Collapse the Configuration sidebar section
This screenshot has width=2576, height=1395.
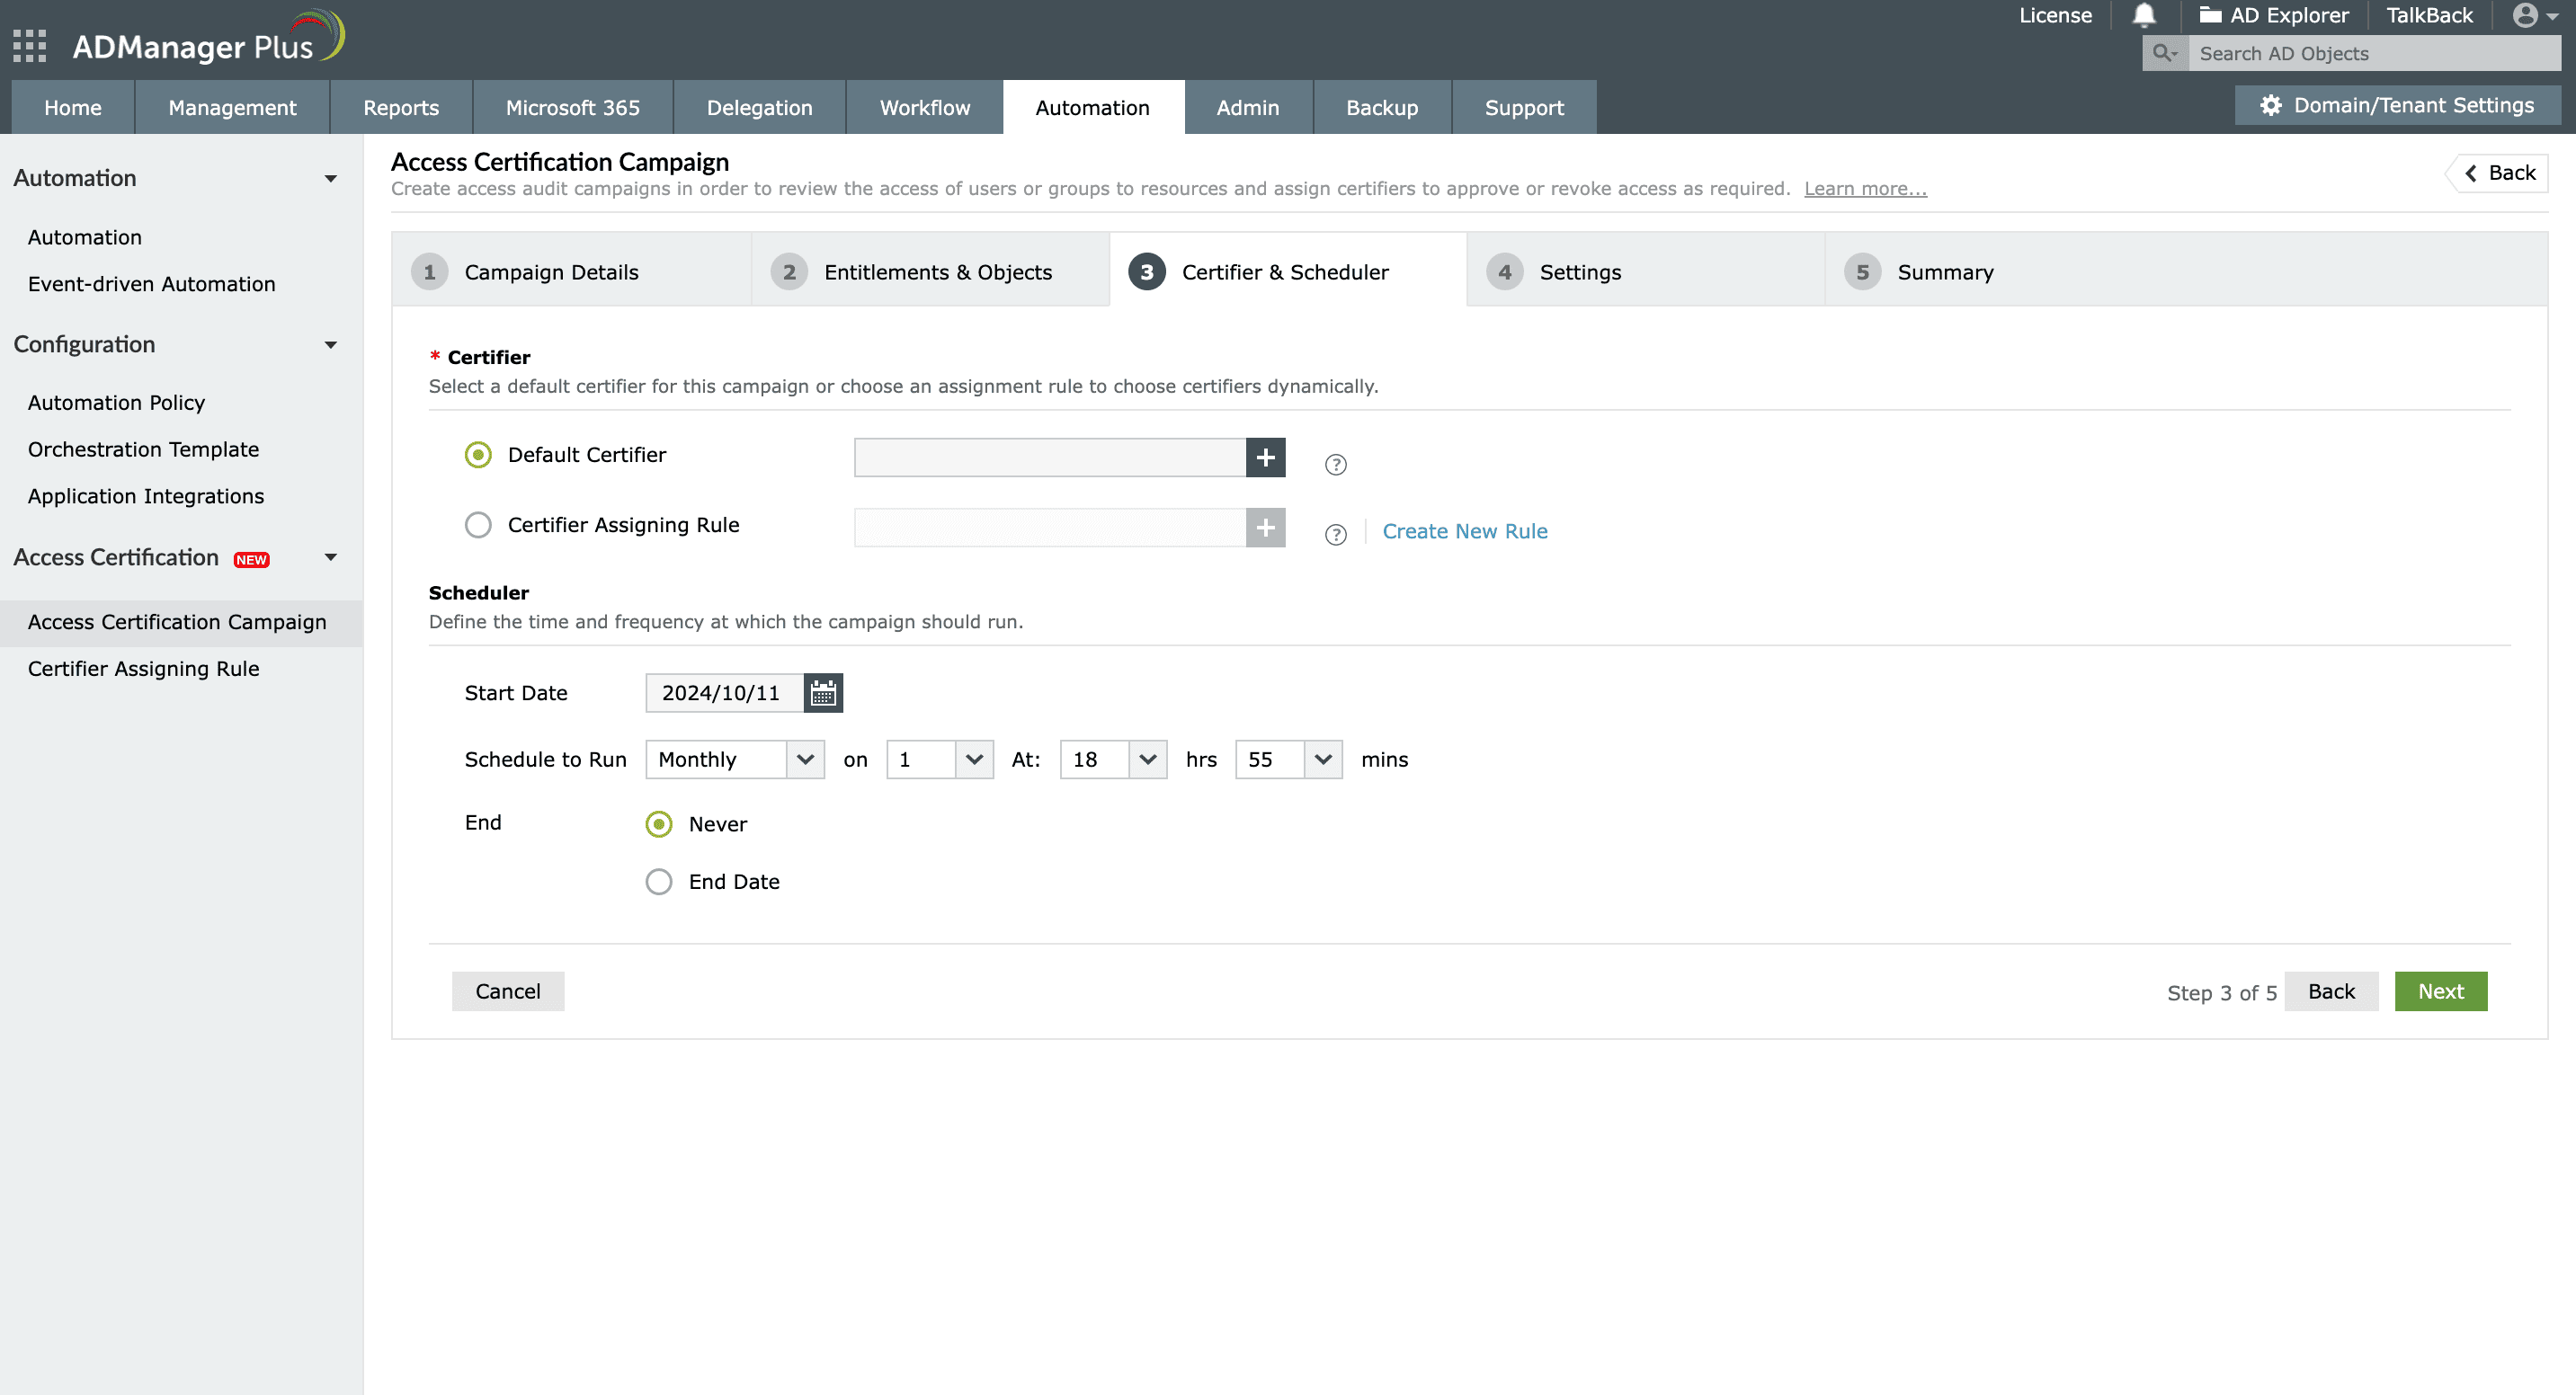330,345
